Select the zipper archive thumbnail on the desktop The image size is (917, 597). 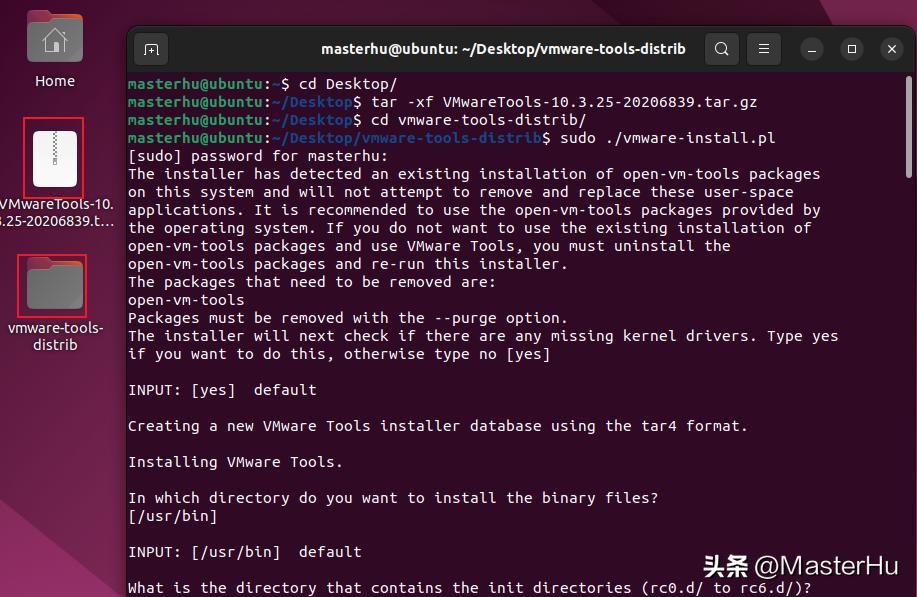coord(53,157)
